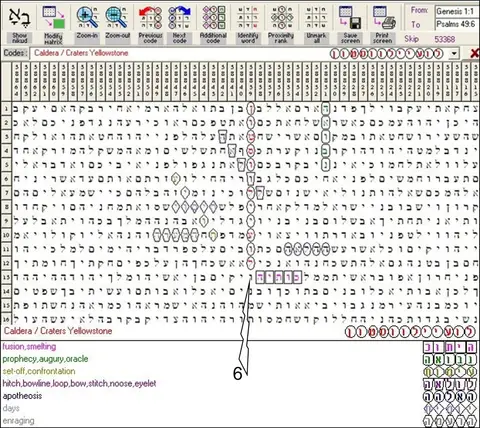Click matrix row number 1 header

click(x=6, y=109)
